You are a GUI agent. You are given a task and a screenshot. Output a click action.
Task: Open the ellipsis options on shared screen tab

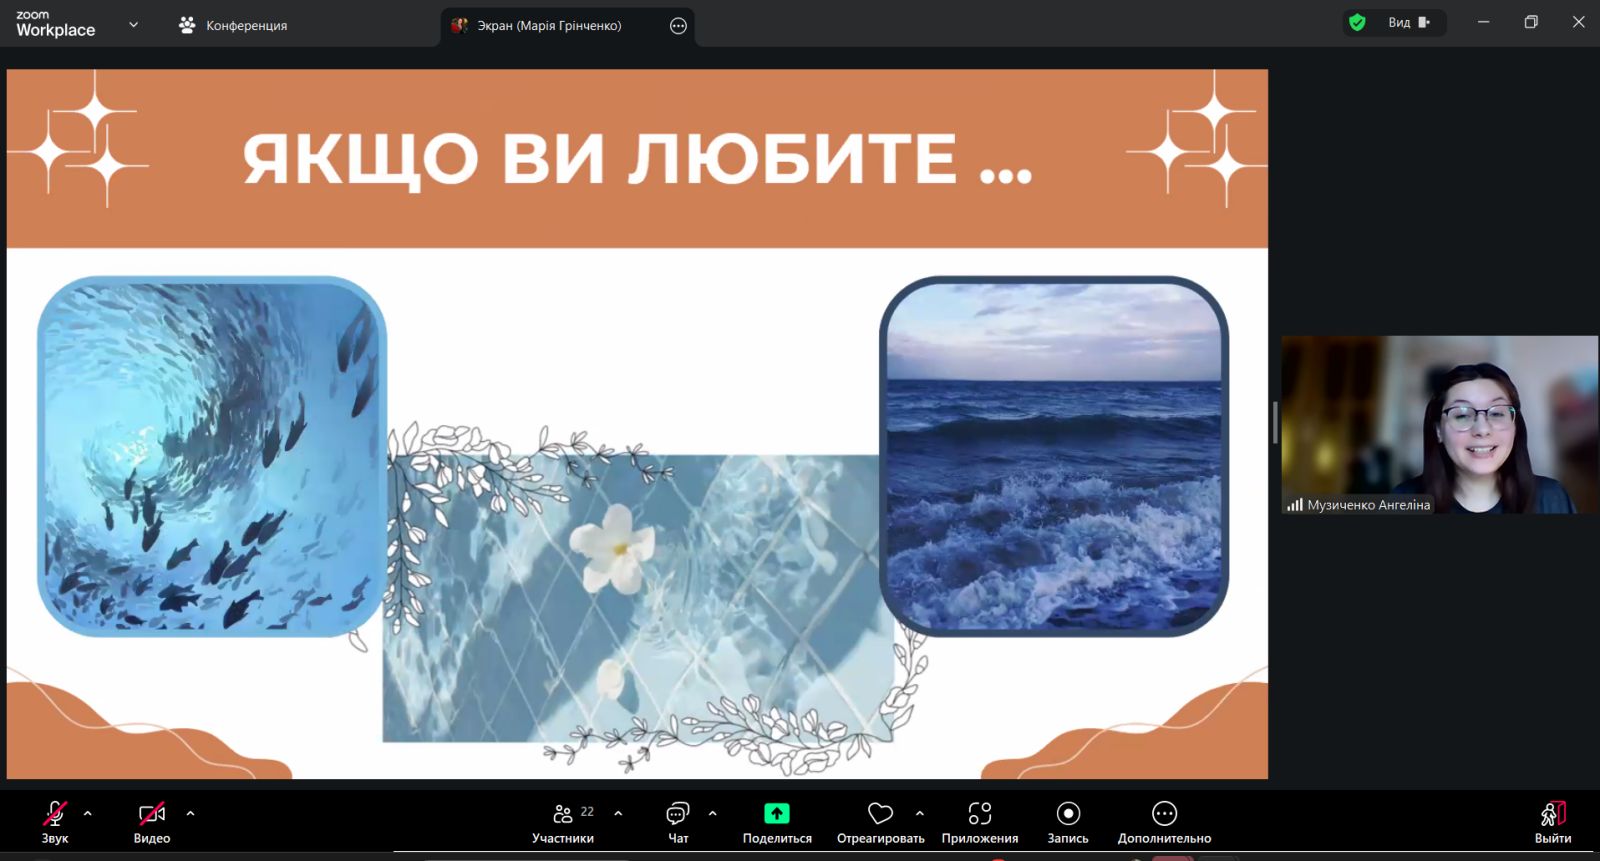[678, 26]
